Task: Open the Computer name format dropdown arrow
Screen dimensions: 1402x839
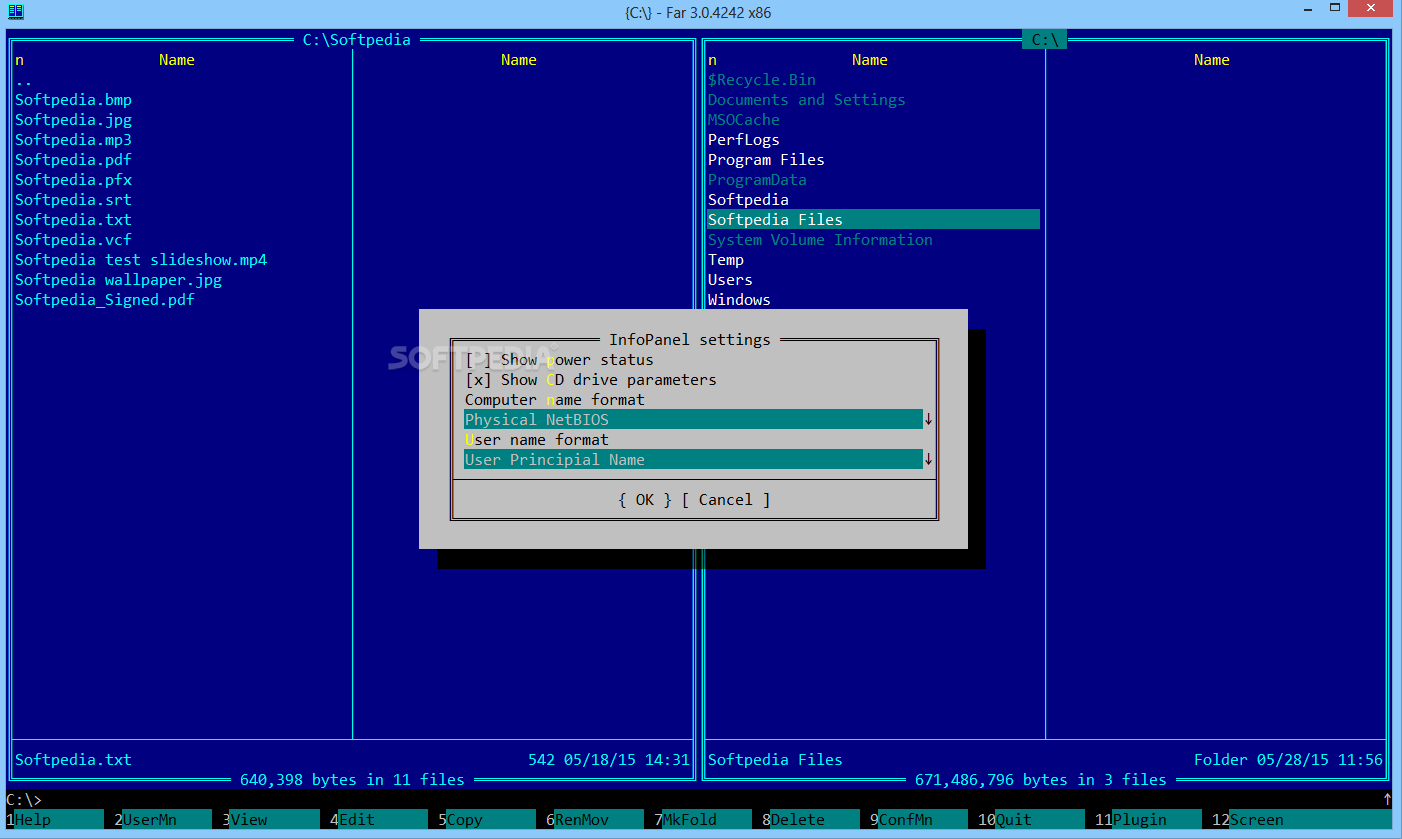Action: click(x=928, y=420)
